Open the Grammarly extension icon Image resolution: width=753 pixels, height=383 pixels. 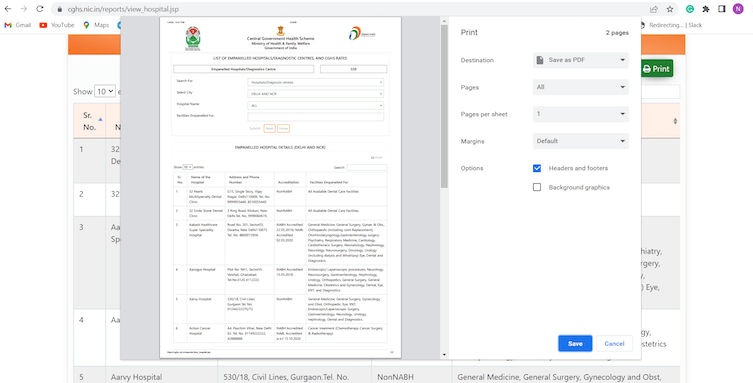[690, 9]
